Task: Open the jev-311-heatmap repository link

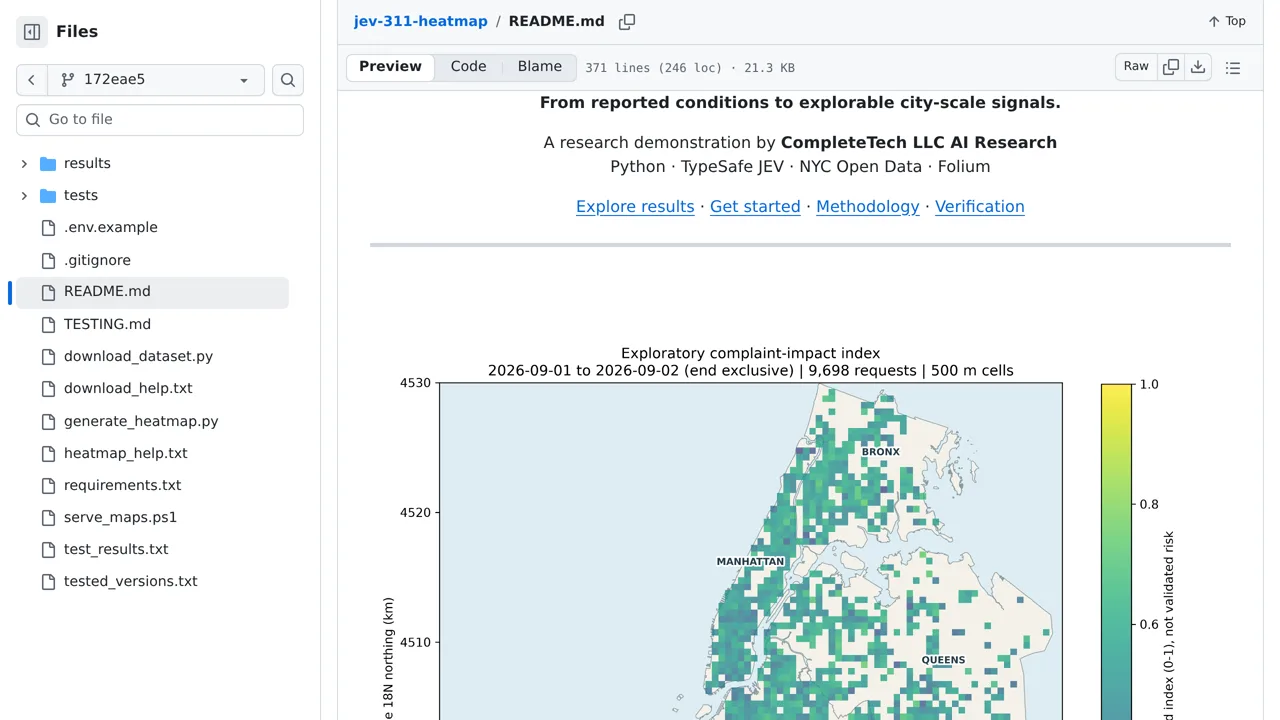Action: point(420,21)
